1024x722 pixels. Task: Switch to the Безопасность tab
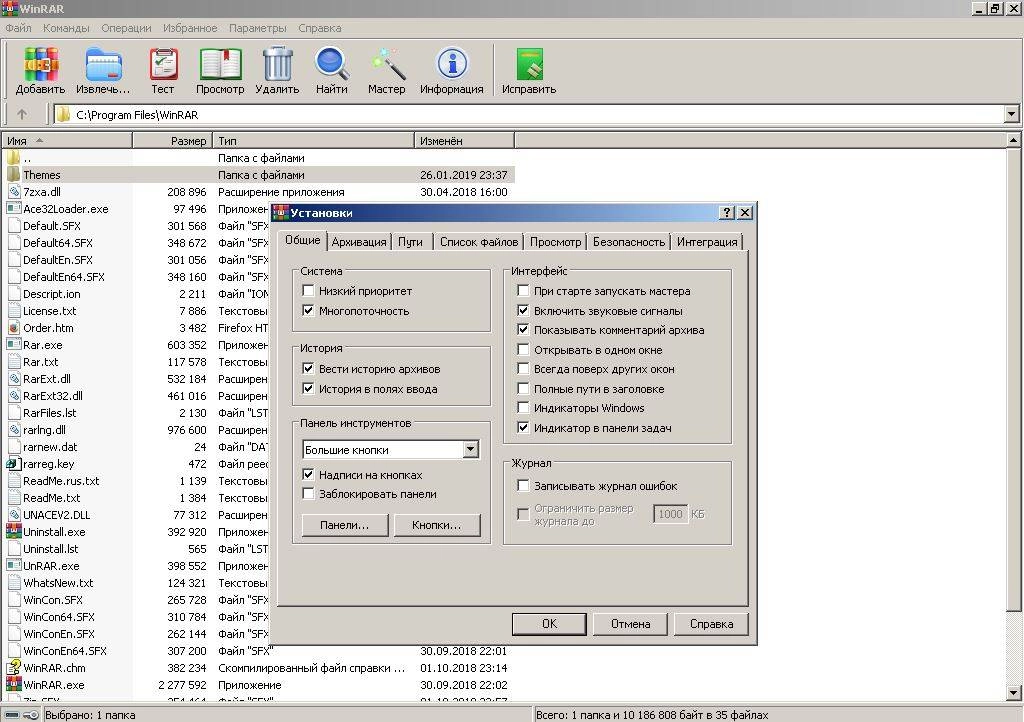pos(629,242)
